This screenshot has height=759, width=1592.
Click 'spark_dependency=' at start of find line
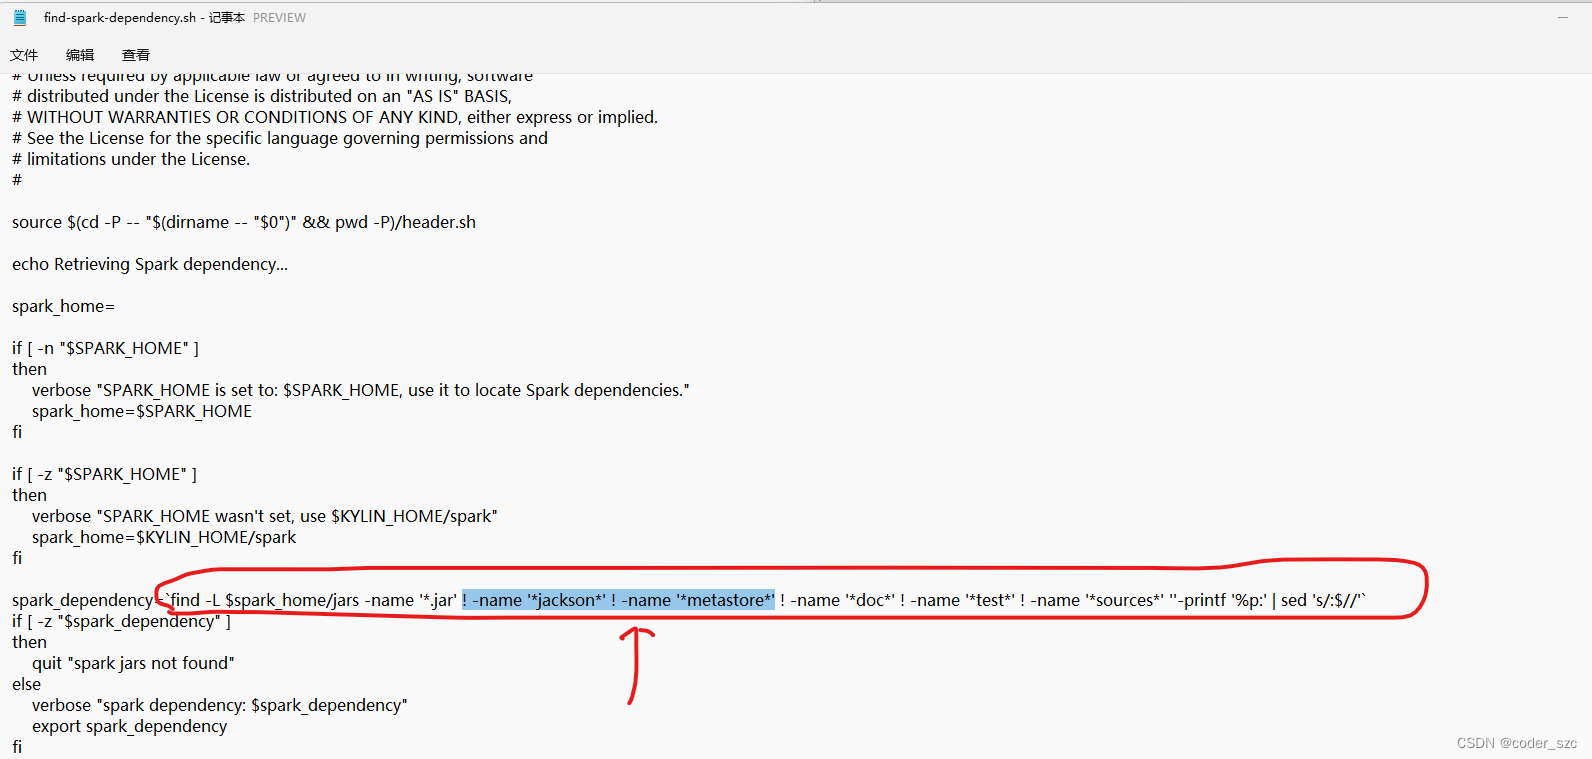click(87, 600)
